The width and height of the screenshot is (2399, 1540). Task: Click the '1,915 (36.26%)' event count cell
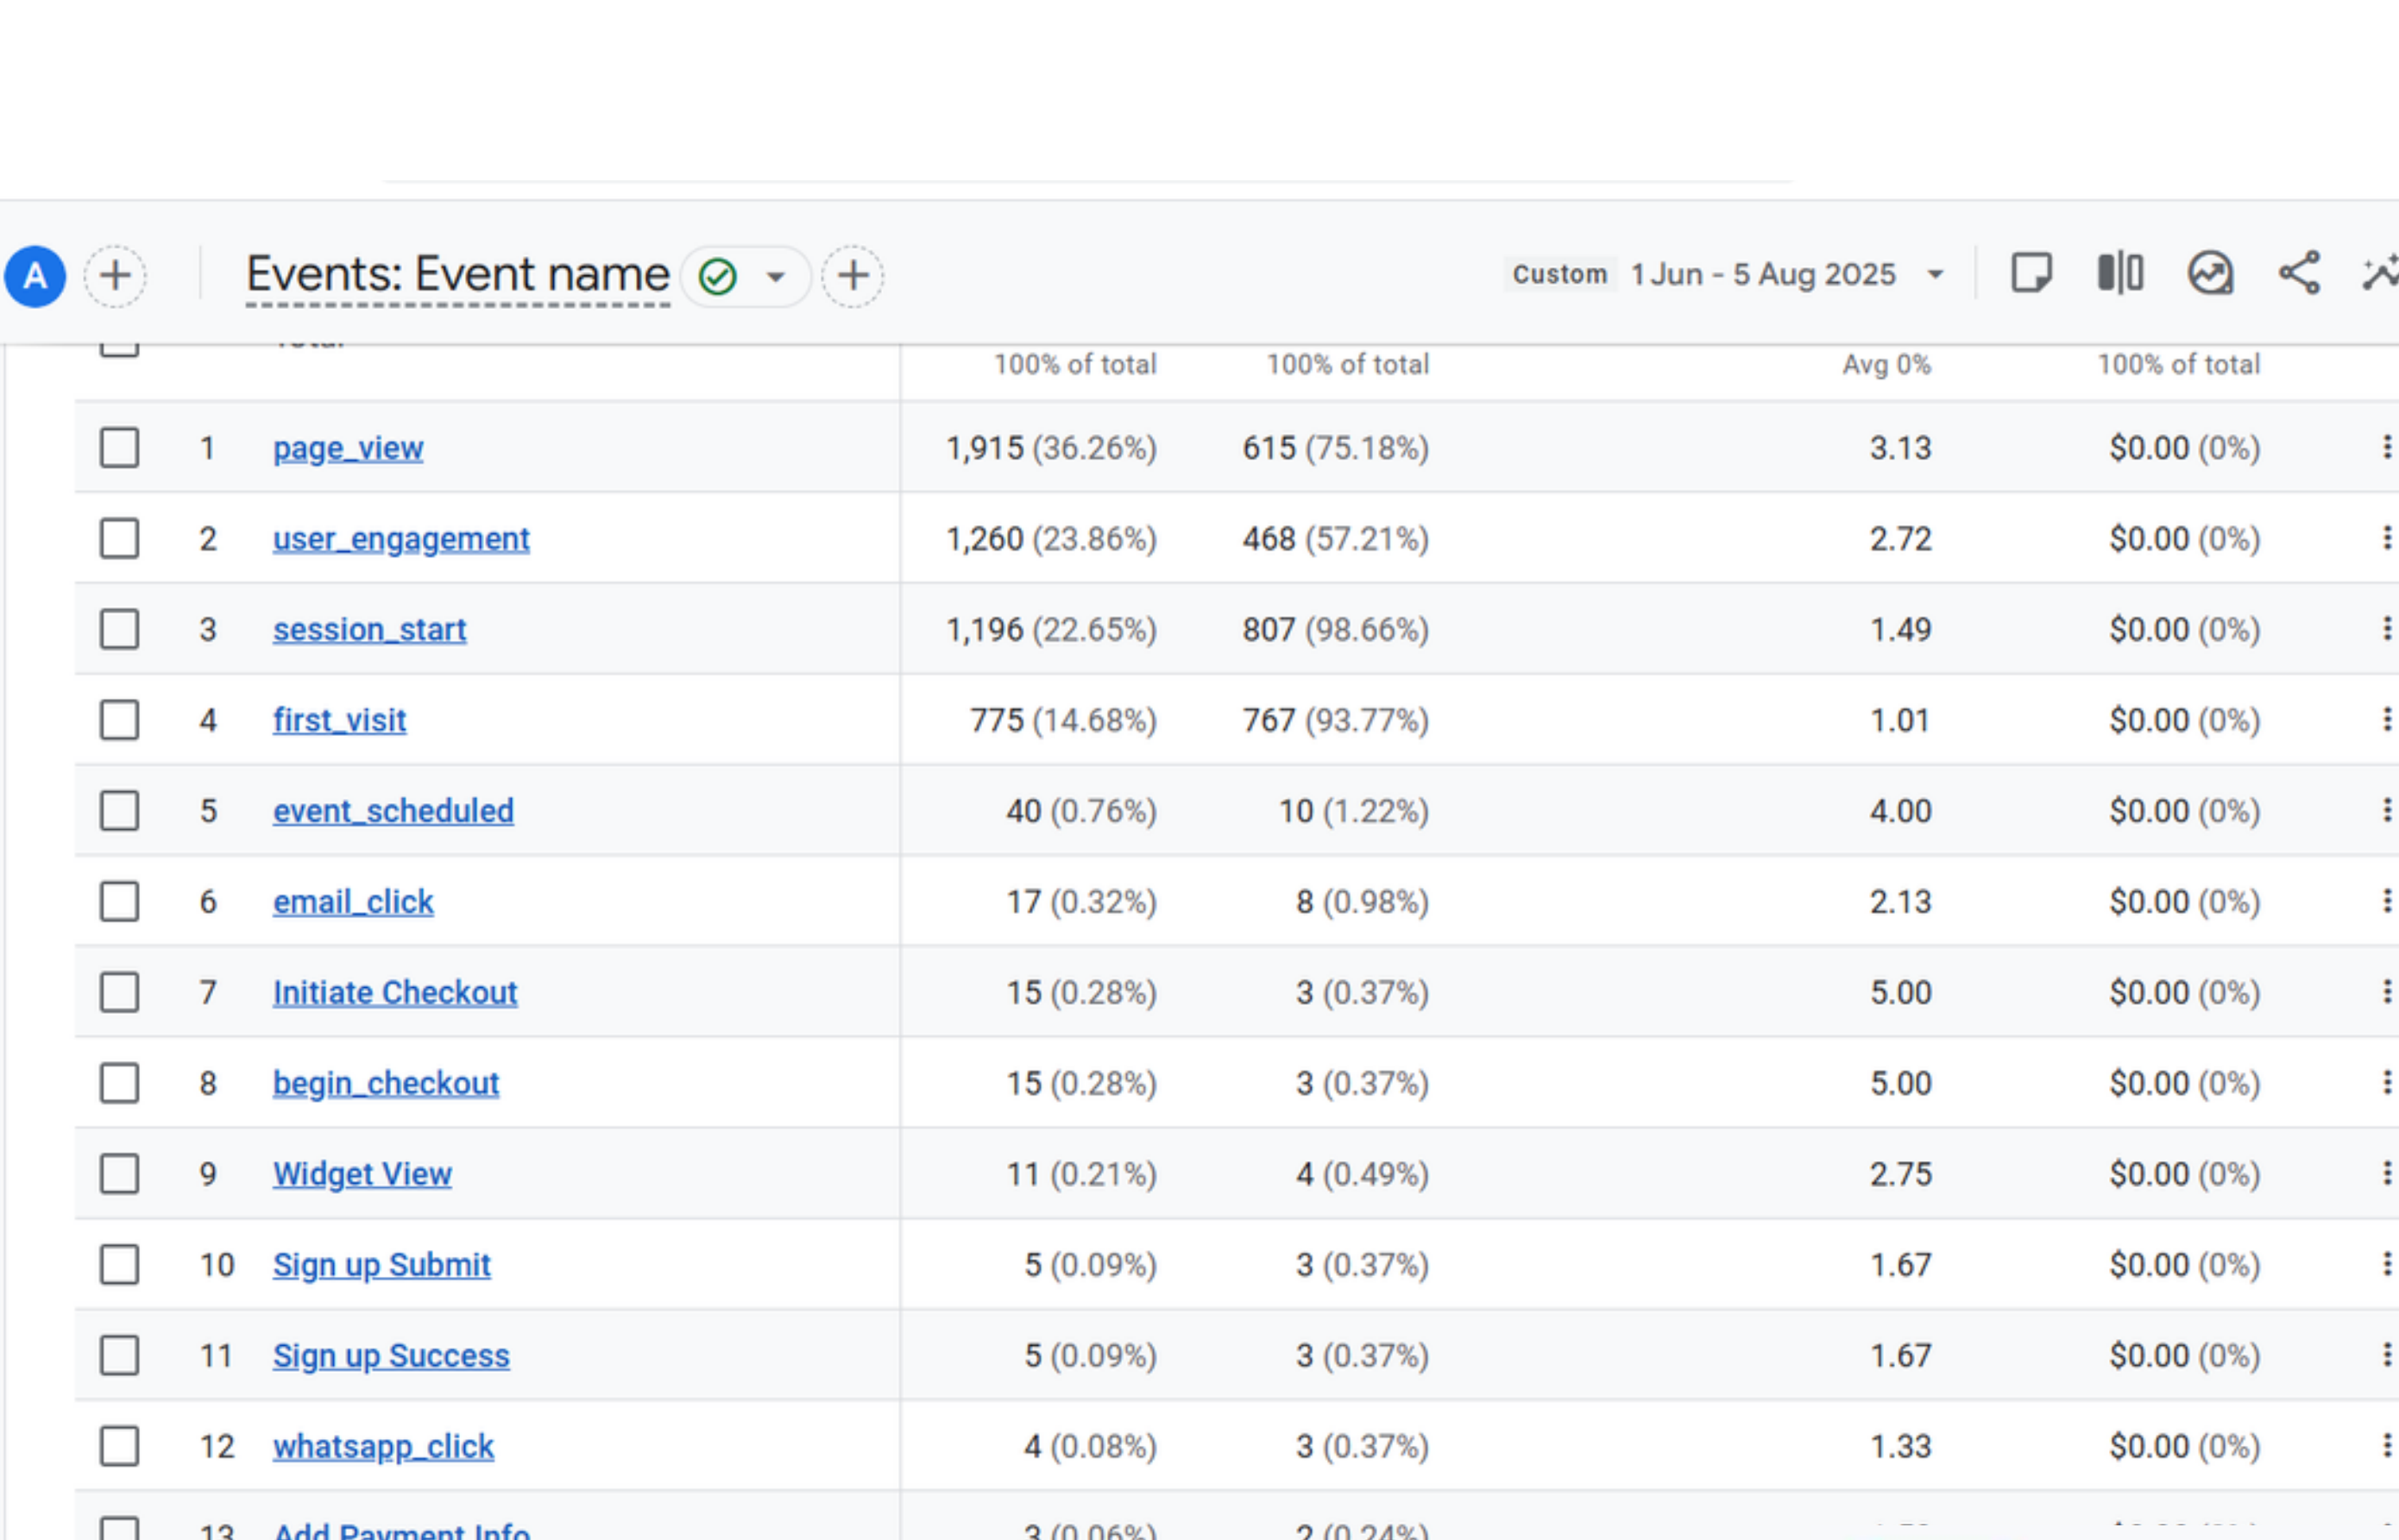click(1051, 448)
